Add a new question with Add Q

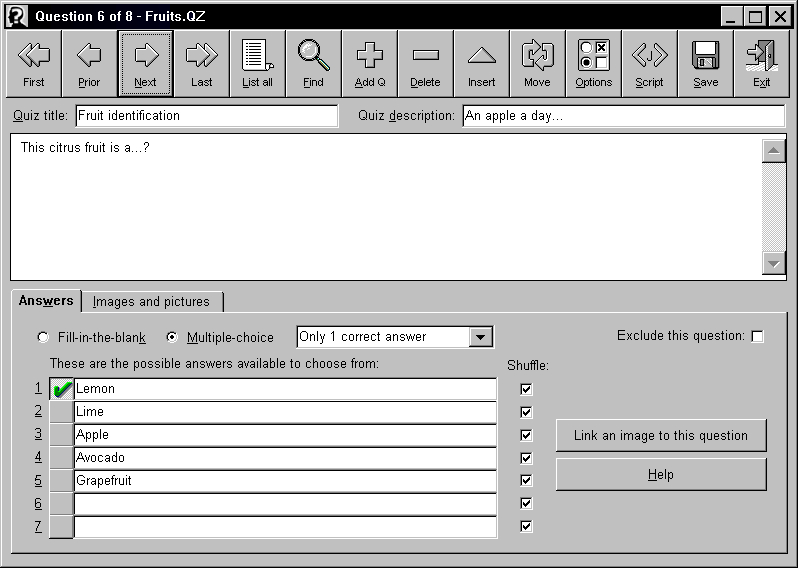pos(369,64)
